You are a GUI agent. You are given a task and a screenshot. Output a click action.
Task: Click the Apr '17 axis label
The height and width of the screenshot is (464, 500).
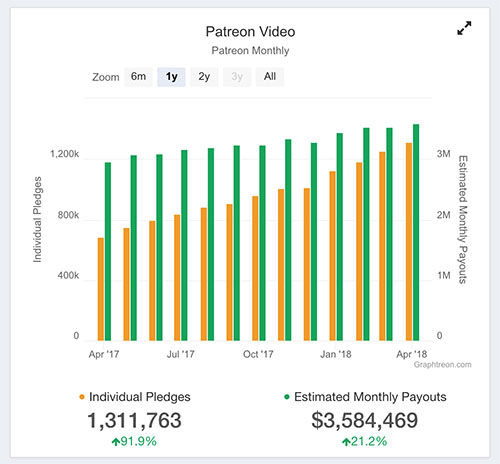point(104,354)
